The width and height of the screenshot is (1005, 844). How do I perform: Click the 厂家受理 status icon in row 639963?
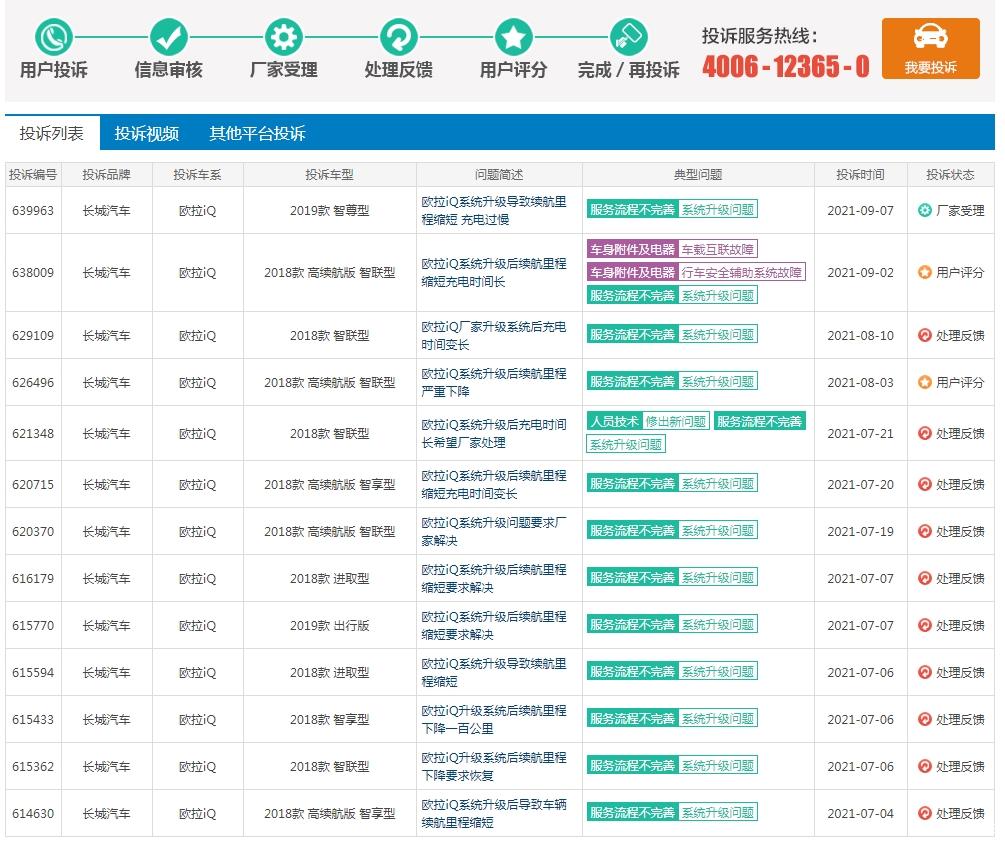tap(924, 210)
